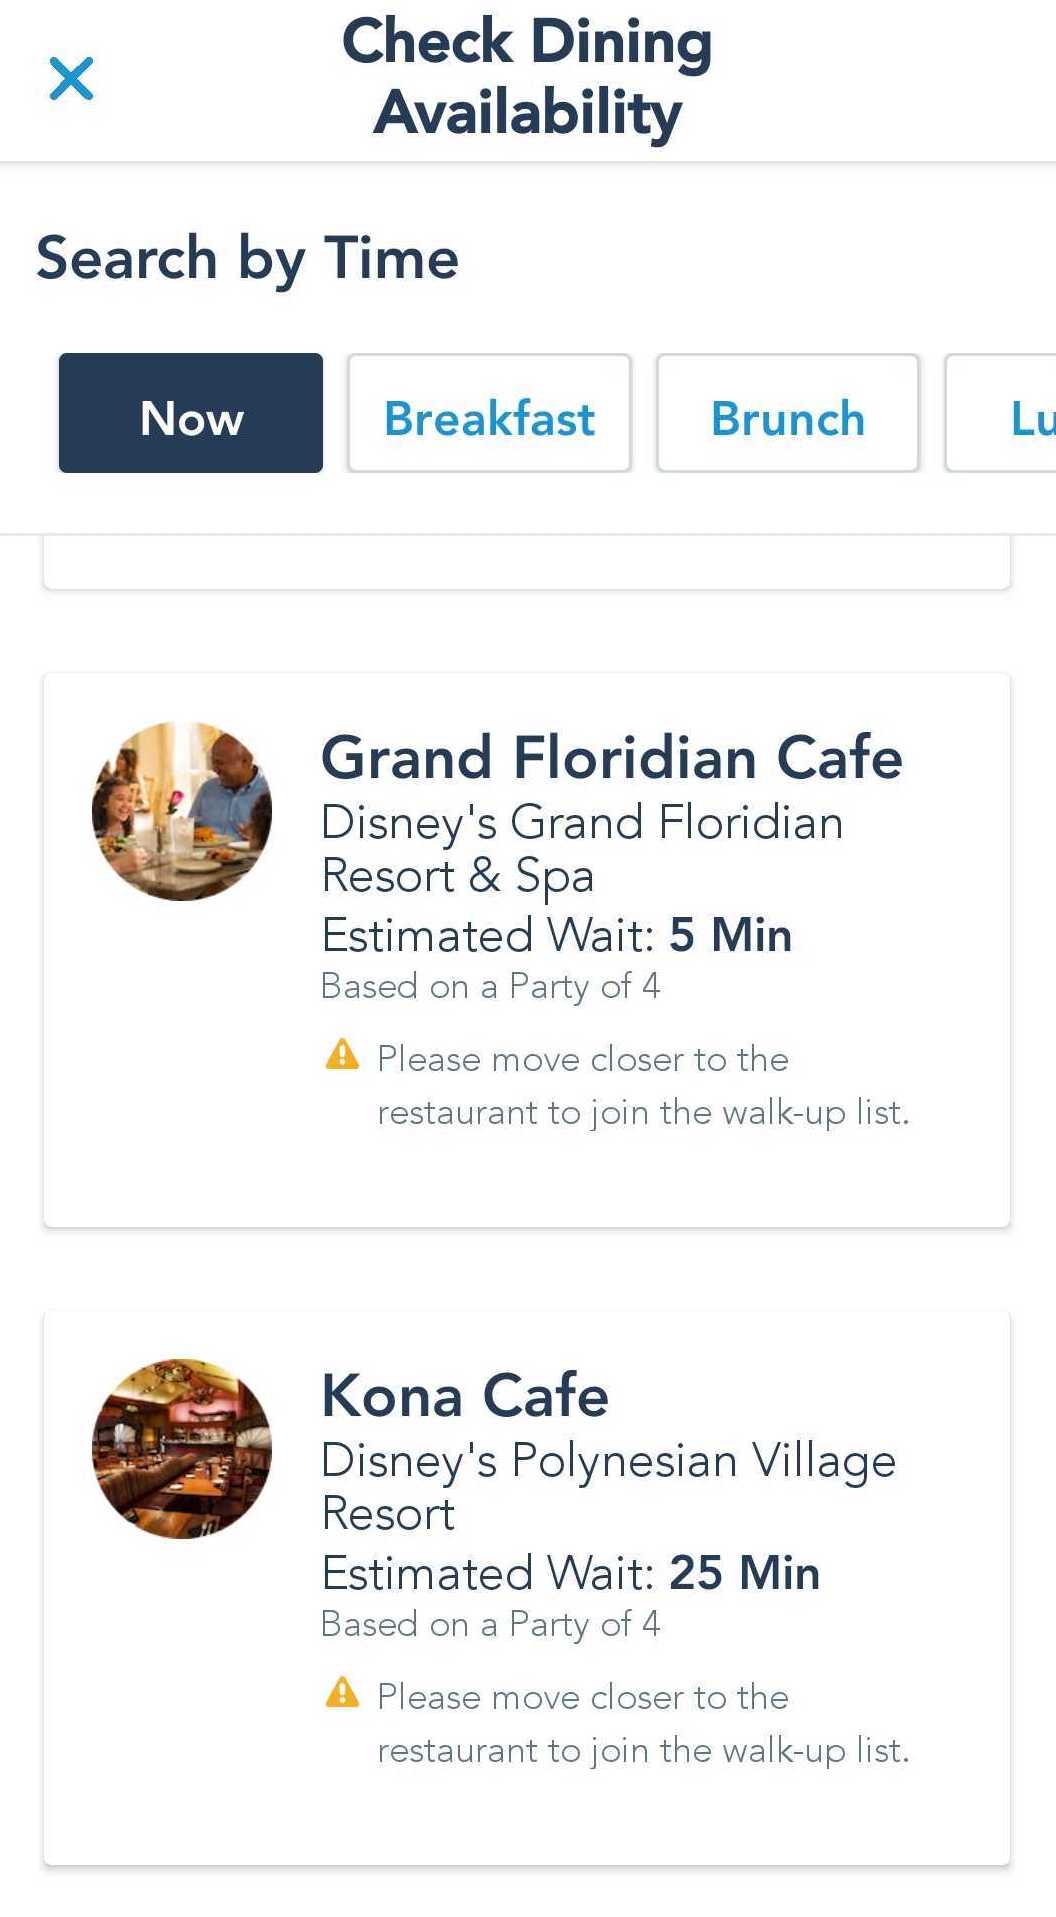Tap the 5 Min estimated wait
Screen dimensions: 1056x1917
click(x=730, y=935)
